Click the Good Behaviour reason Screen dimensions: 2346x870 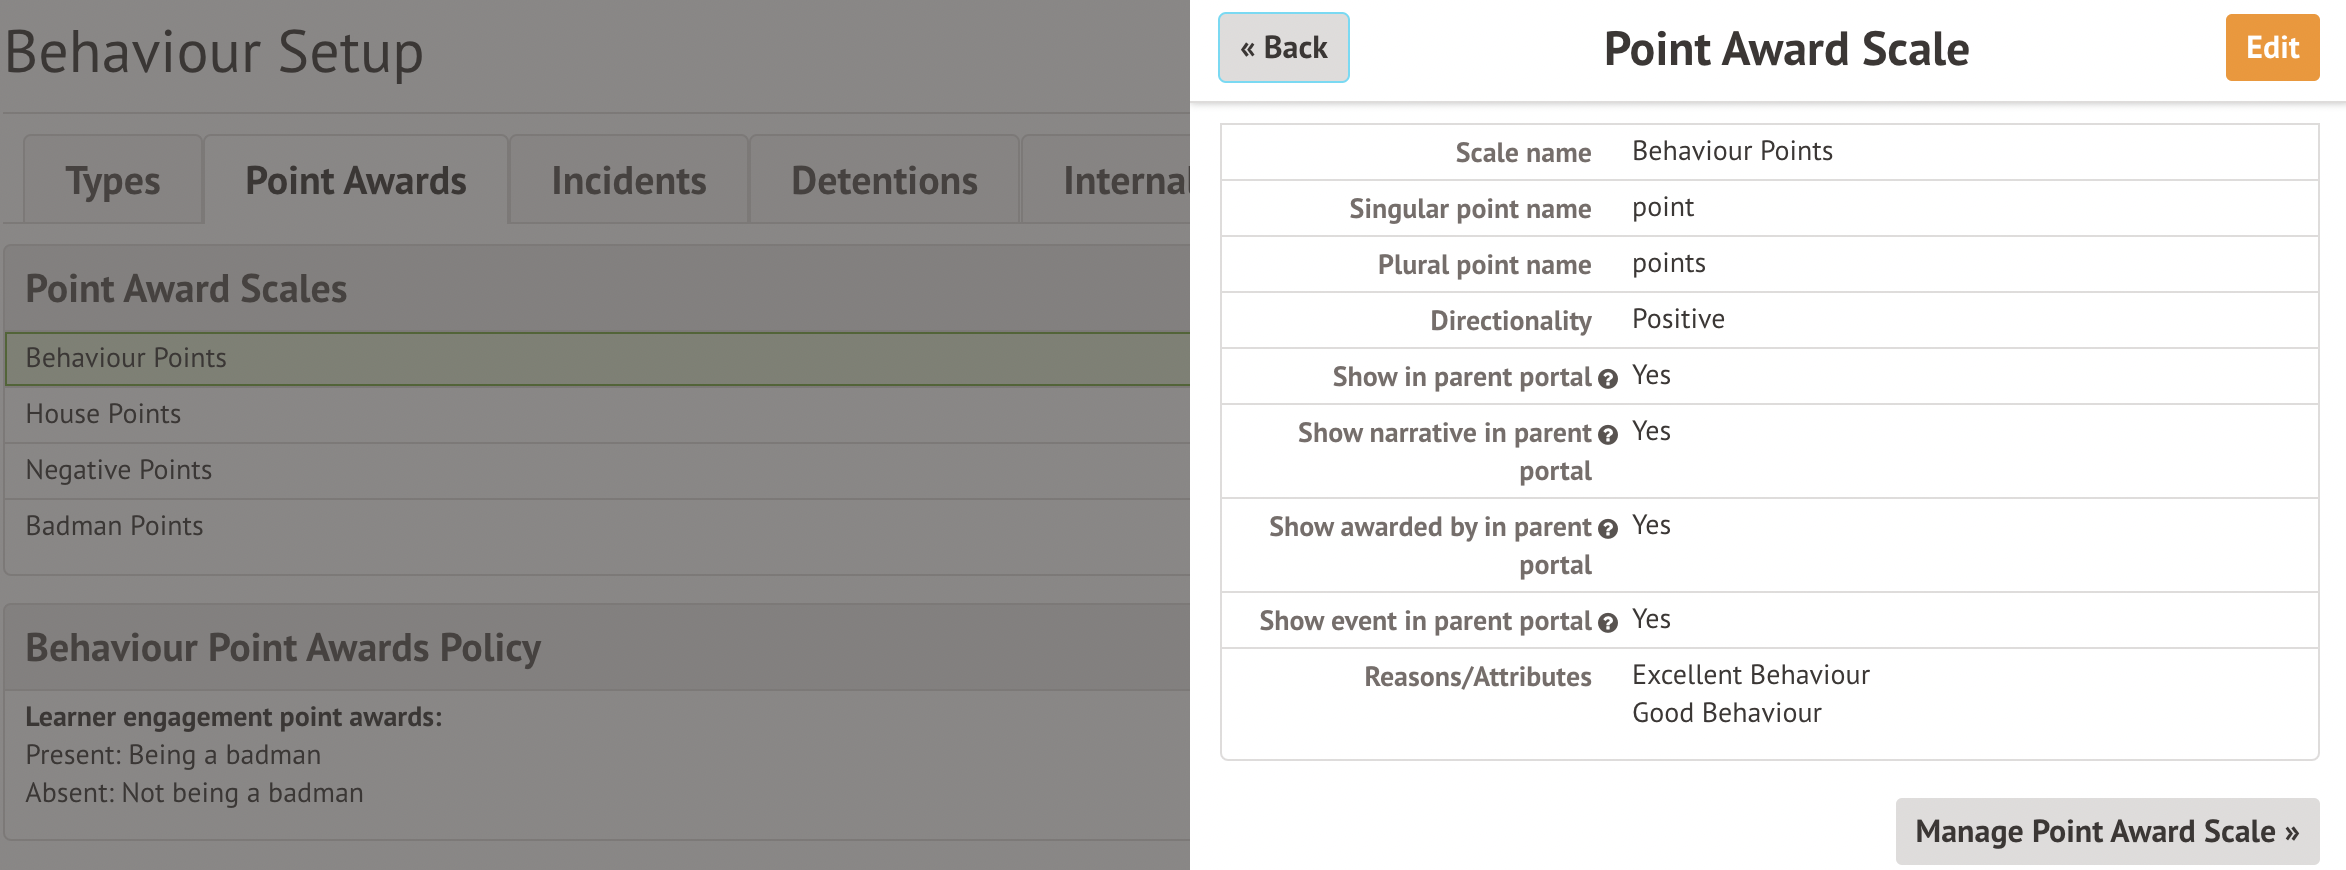(1726, 713)
